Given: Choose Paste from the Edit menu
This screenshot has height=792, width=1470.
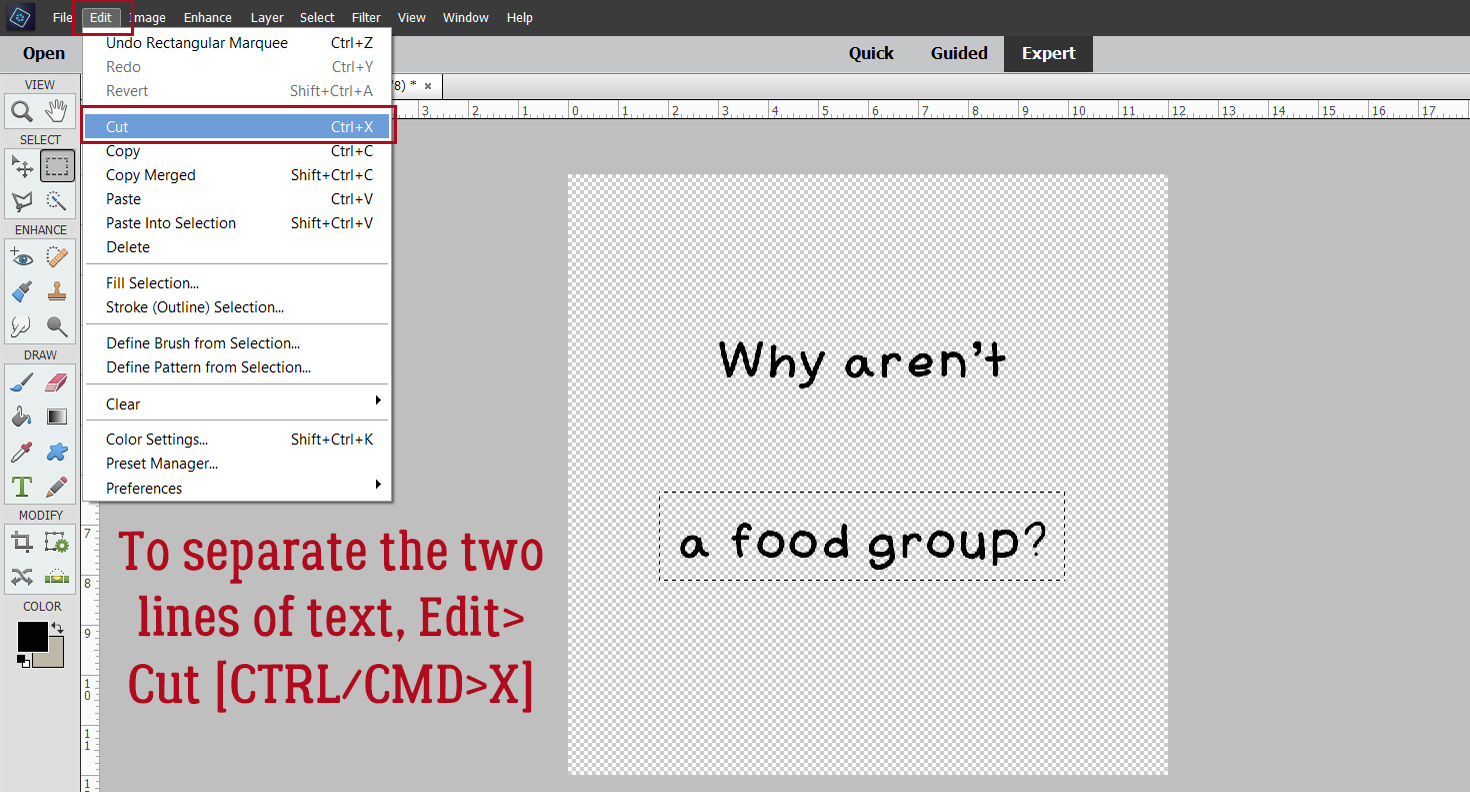Looking at the screenshot, I should [x=237, y=199].
